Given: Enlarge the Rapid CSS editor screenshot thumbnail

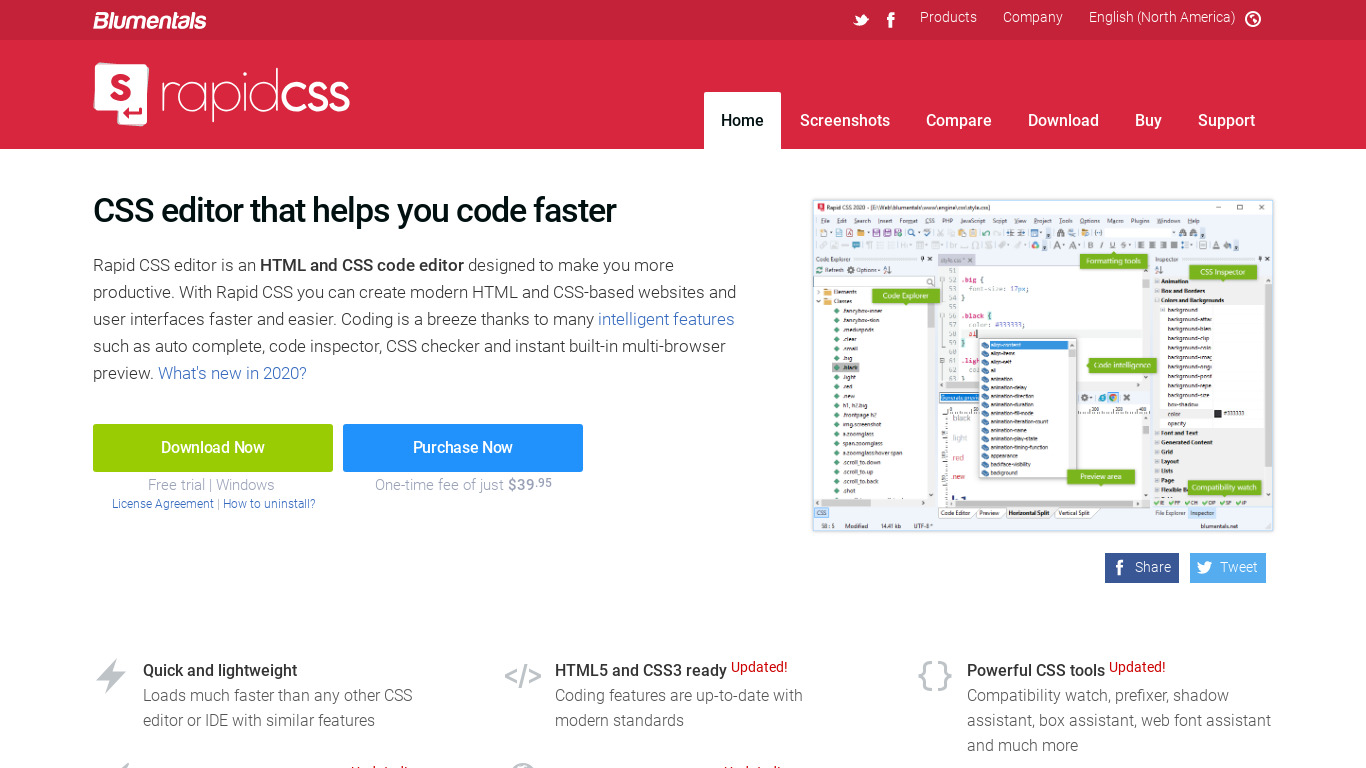Looking at the screenshot, I should pyautogui.click(x=1043, y=366).
